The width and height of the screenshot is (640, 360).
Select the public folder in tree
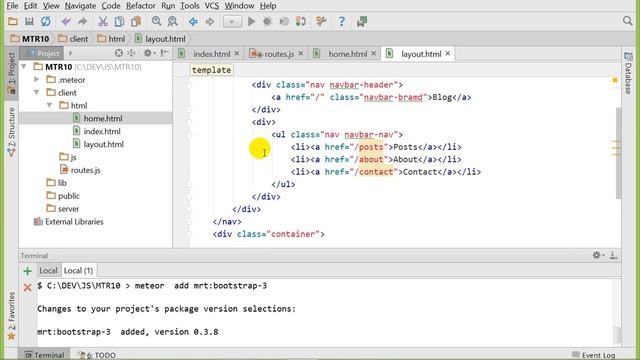pos(69,196)
